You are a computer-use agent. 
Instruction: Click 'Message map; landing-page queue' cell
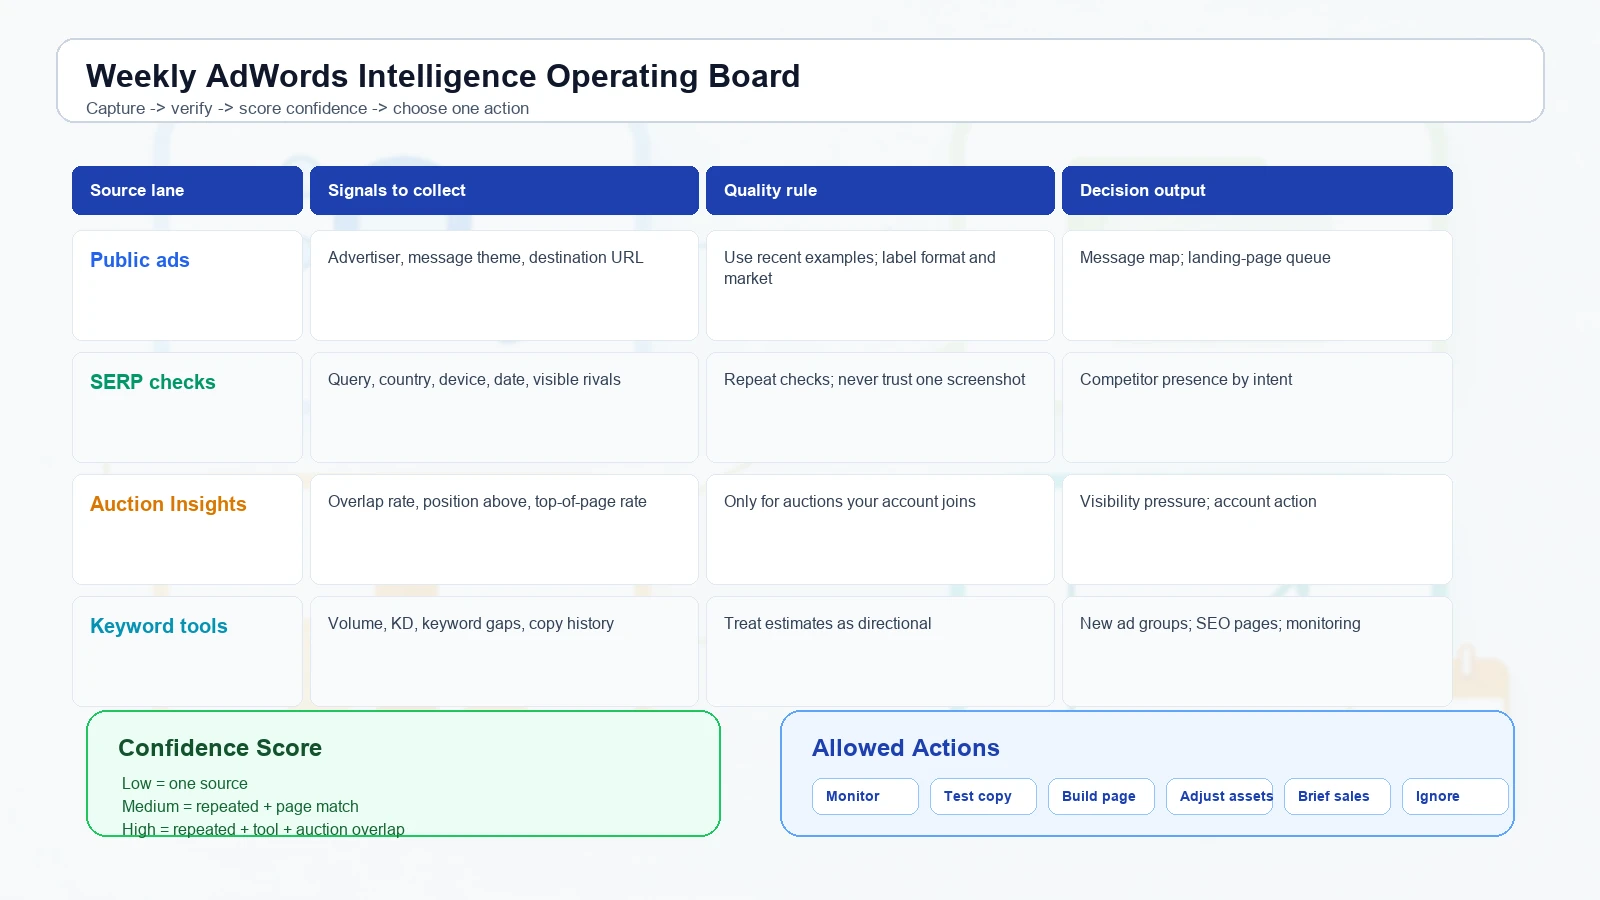1257,285
